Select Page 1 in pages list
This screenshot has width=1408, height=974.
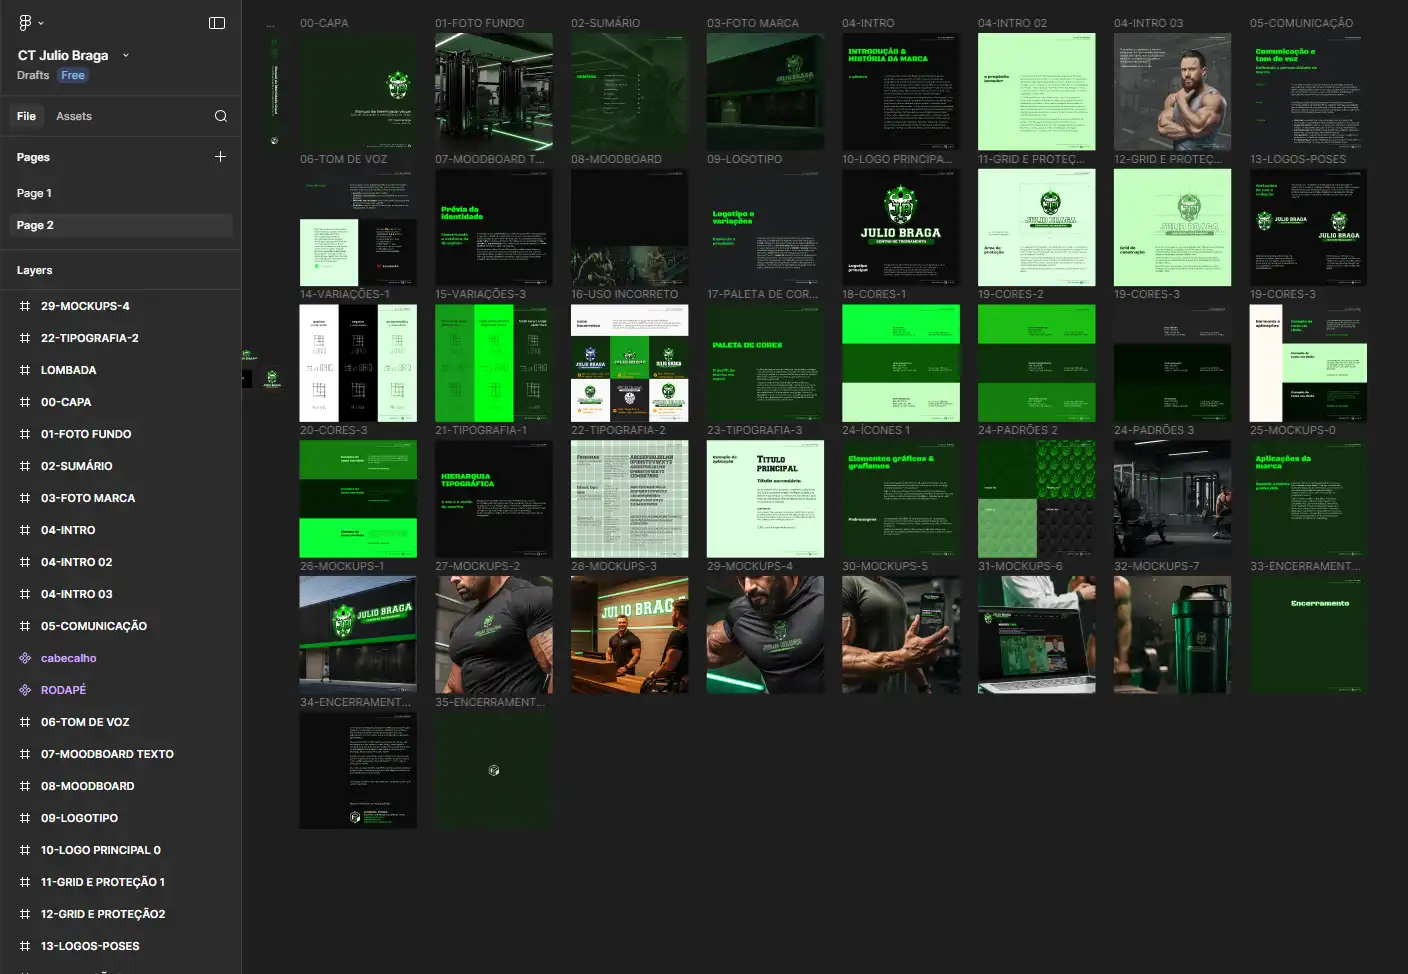click(34, 193)
